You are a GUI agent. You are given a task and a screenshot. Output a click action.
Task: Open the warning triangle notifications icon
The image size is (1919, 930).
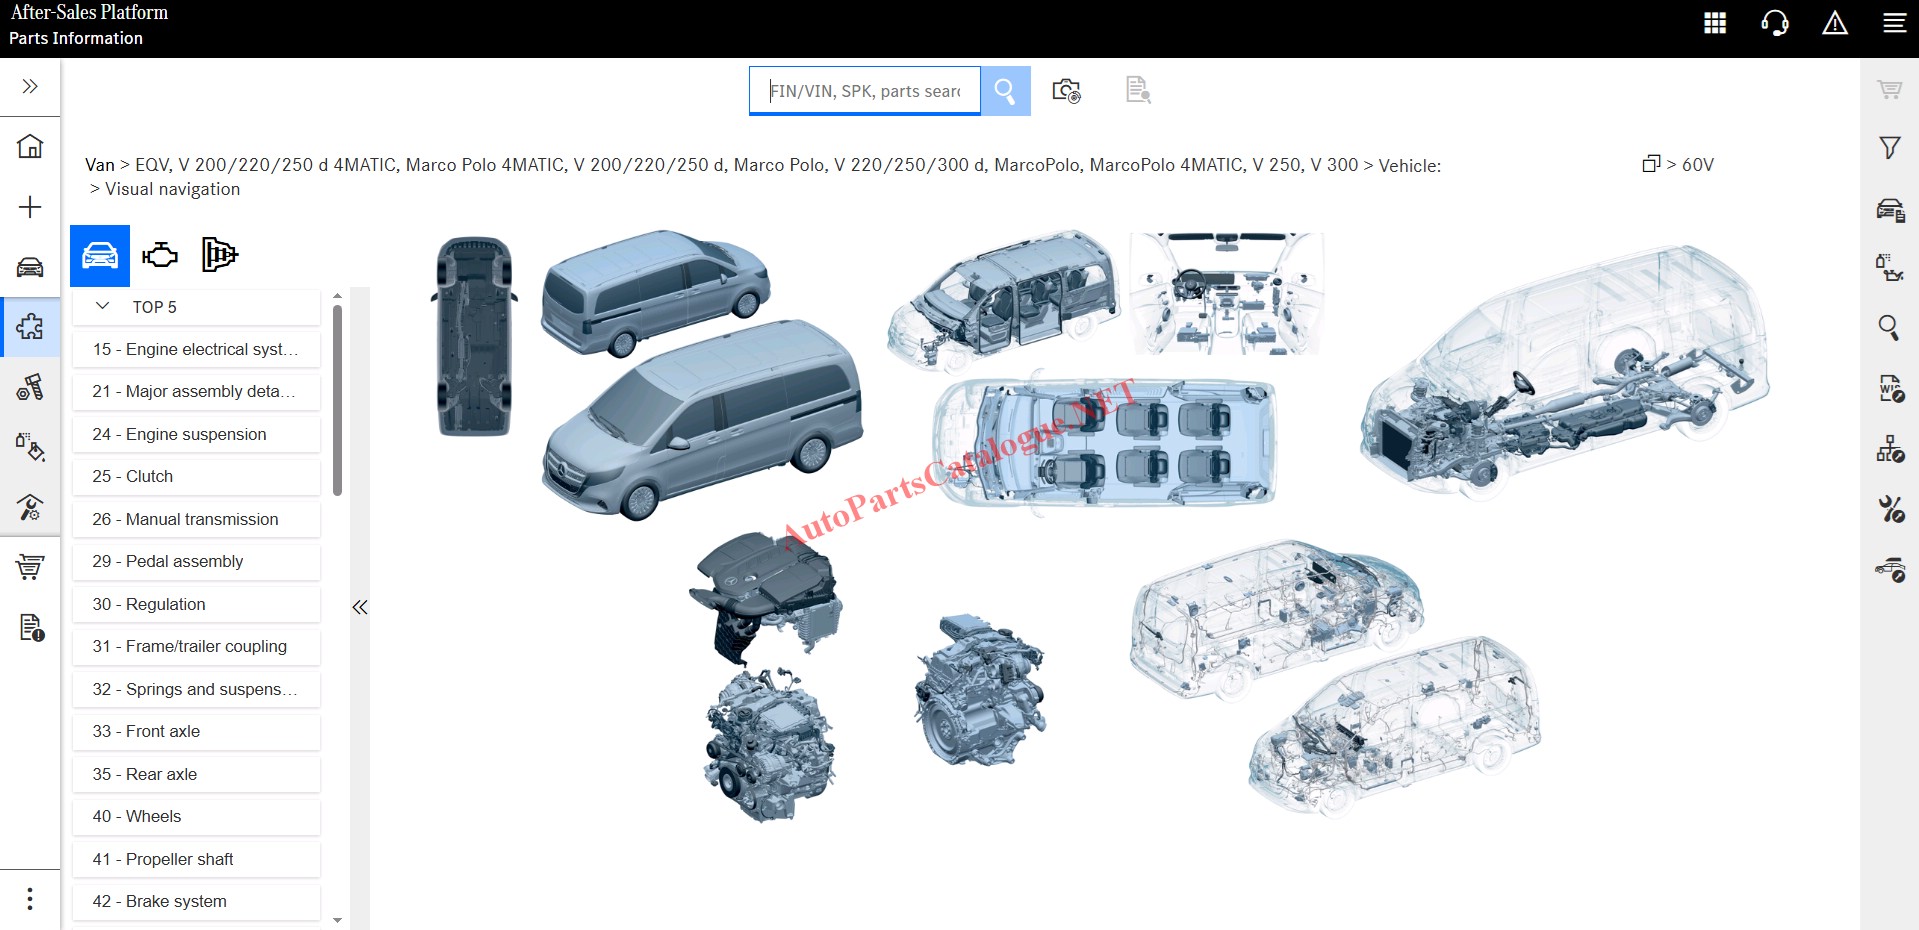point(1835,23)
